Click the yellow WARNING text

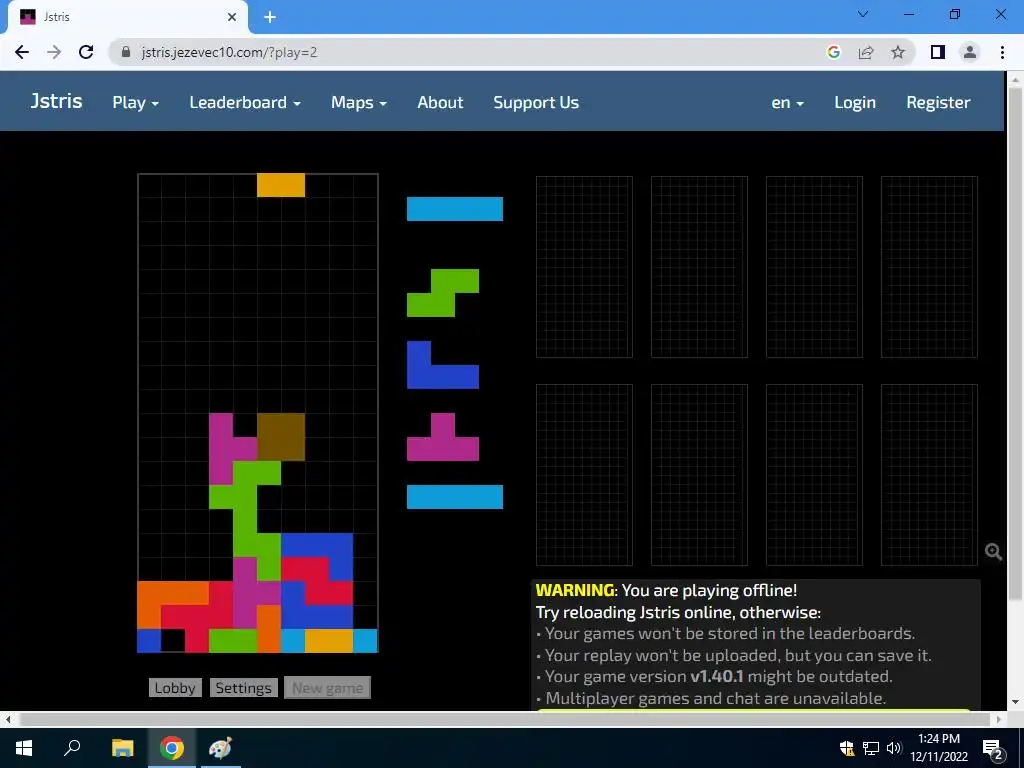(x=575, y=590)
